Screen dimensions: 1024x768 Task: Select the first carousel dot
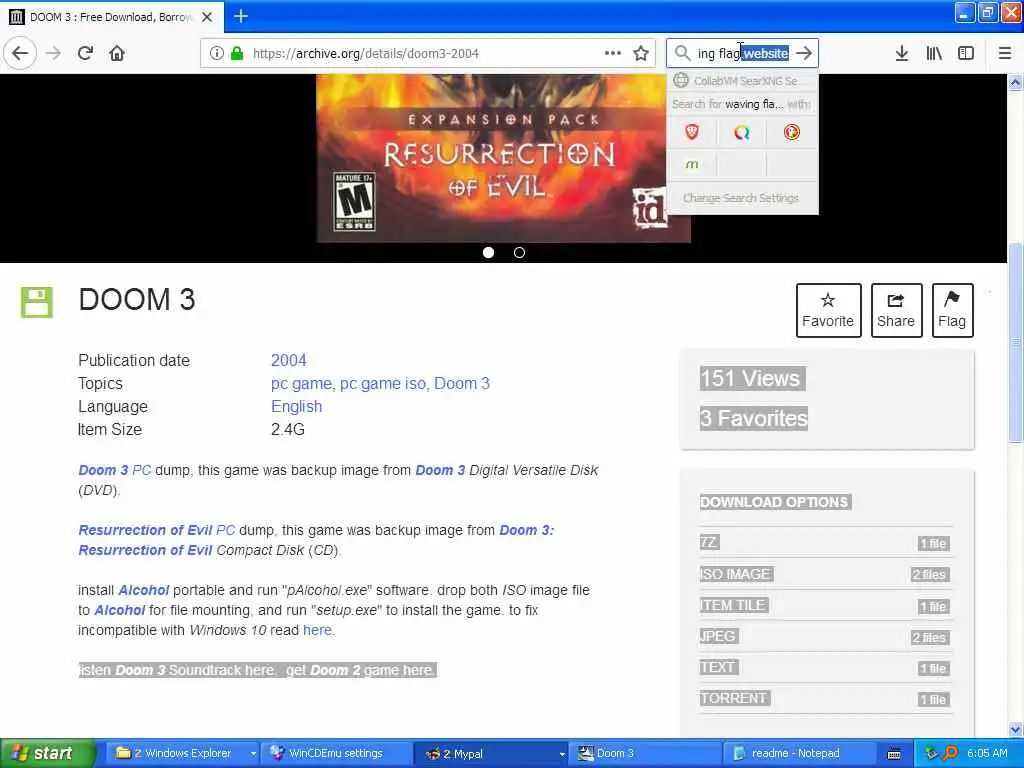click(488, 252)
